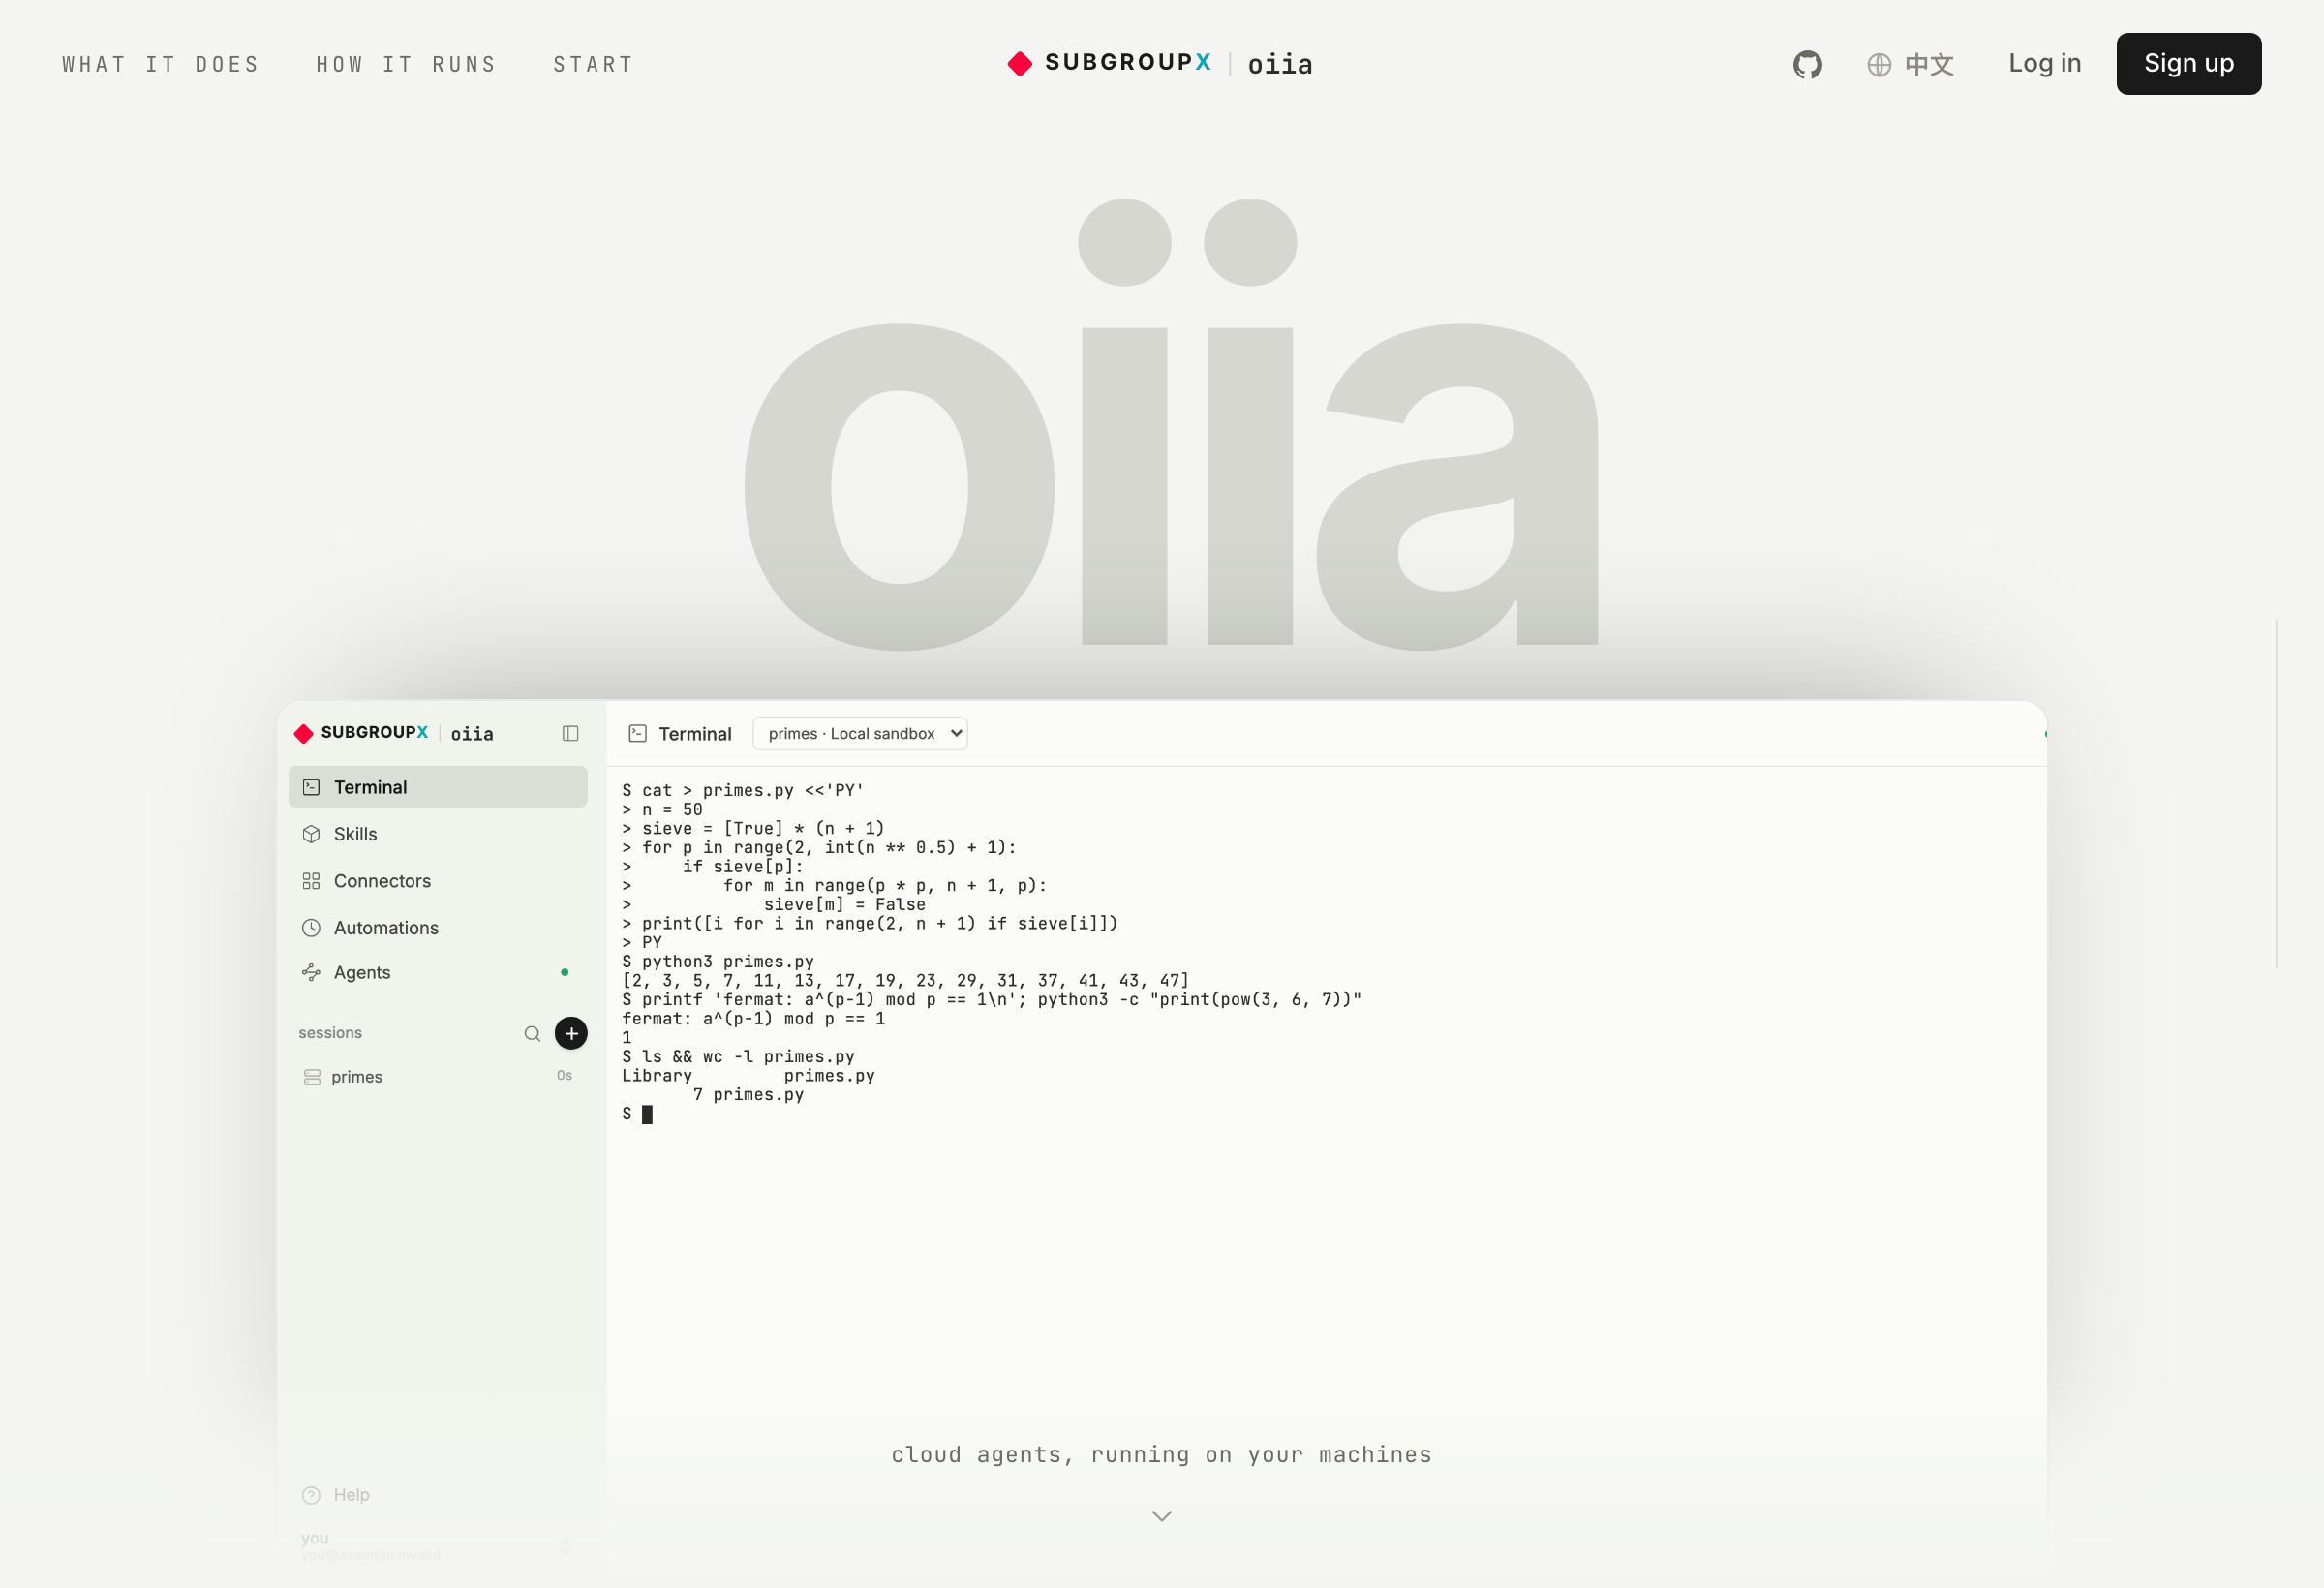Viewport: 2324px width, 1588px height.
Task: Click the Help question-mark icon
Action: (x=311, y=1494)
